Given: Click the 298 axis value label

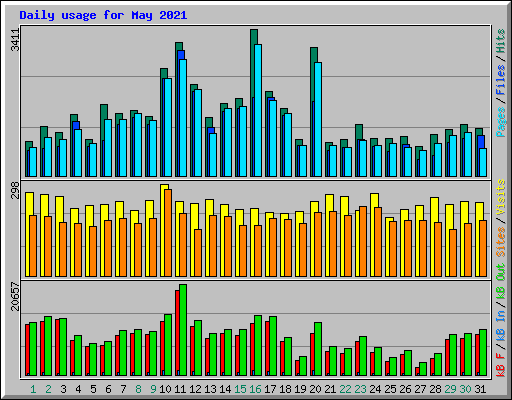Looking at the screenshot, I should (x=15, y=190).
